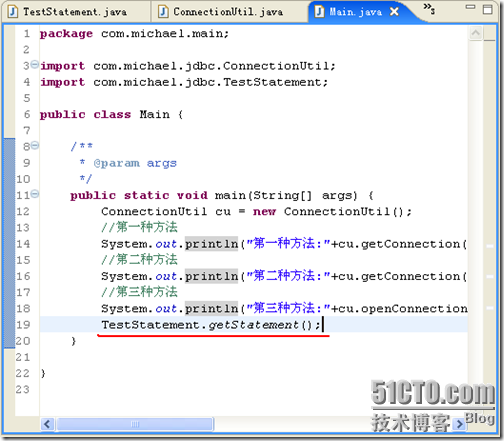504x441 pixels.
Task: Click the overview ruler marker beside line 18
Action: pos(490,308)
